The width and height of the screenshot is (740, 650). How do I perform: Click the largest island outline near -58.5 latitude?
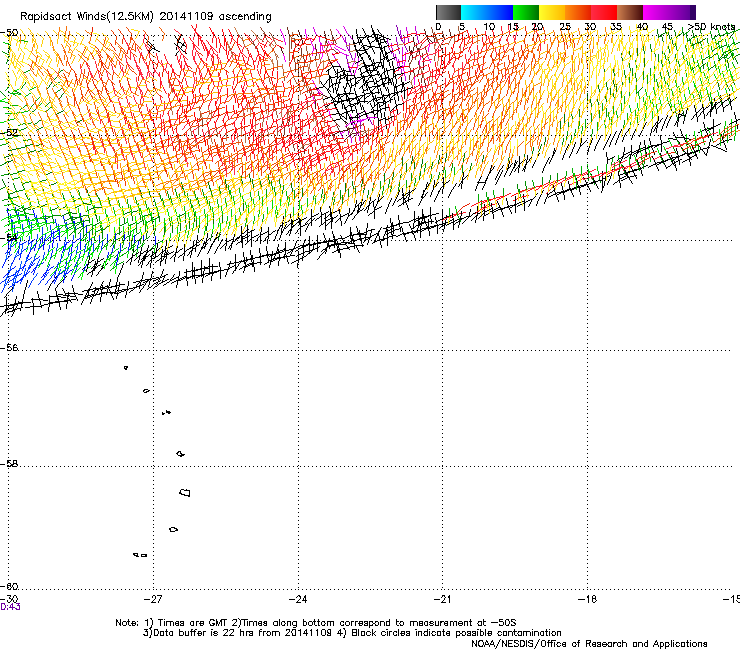pos(185,493)
